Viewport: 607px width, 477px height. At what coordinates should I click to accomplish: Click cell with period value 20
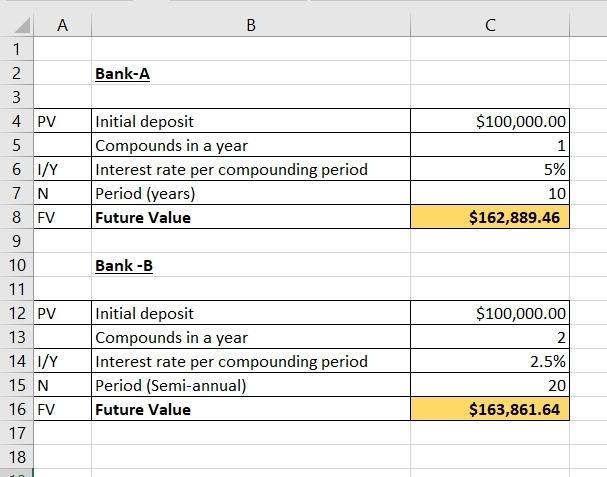pyautogui.click(x=490, y=385)
